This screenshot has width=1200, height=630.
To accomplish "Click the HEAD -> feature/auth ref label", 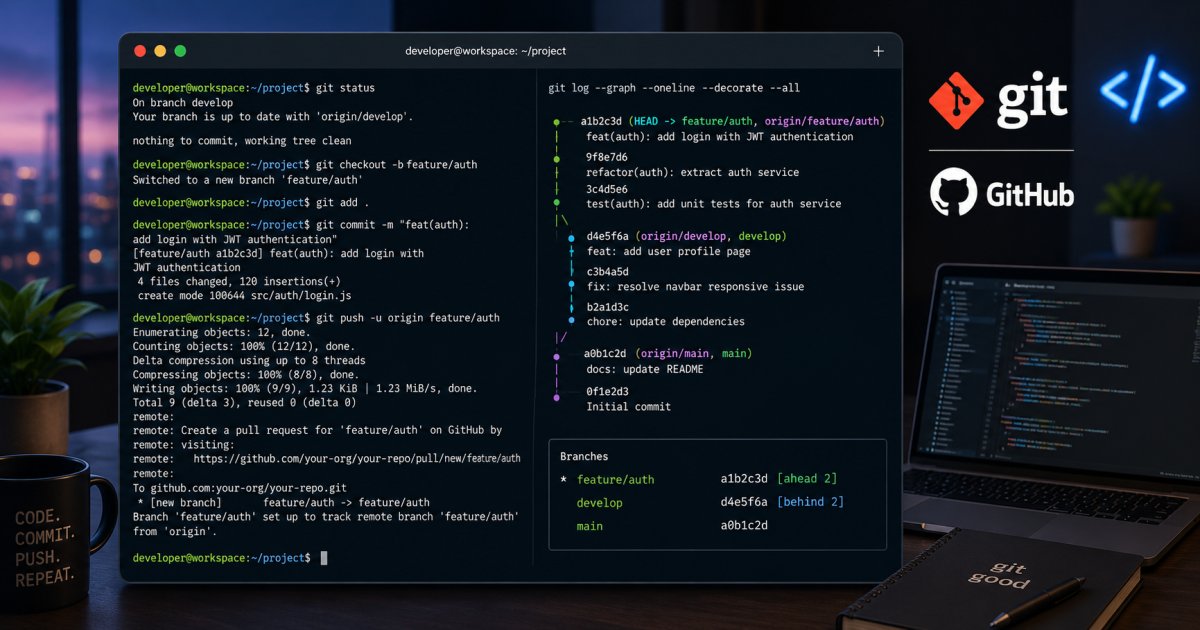I will 692,121.
